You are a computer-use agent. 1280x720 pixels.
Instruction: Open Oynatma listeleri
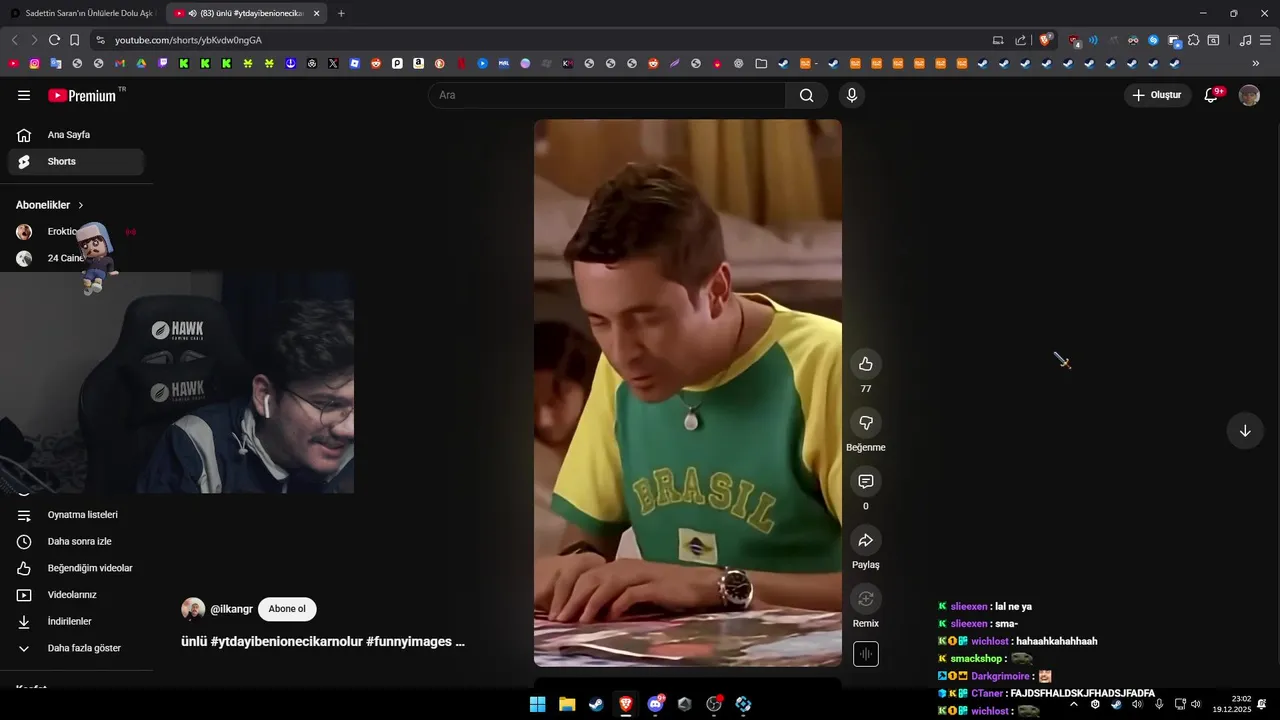tap(76, 515)
